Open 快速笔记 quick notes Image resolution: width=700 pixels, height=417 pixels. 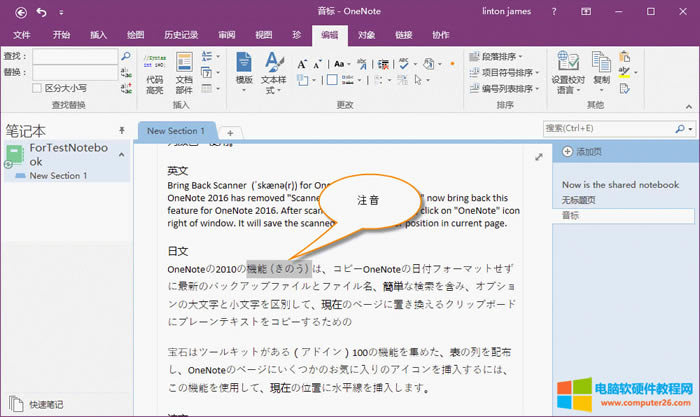(46, 404)
